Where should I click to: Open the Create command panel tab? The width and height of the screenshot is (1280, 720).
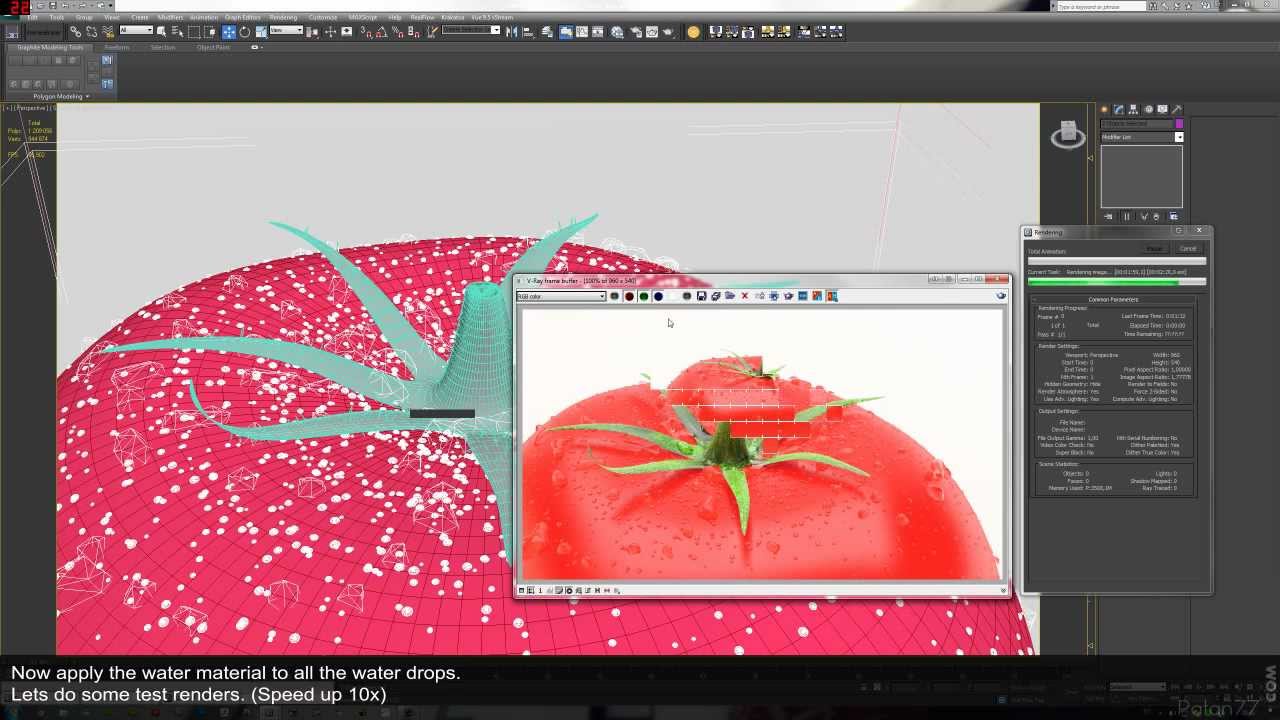tap(1104, 109)
